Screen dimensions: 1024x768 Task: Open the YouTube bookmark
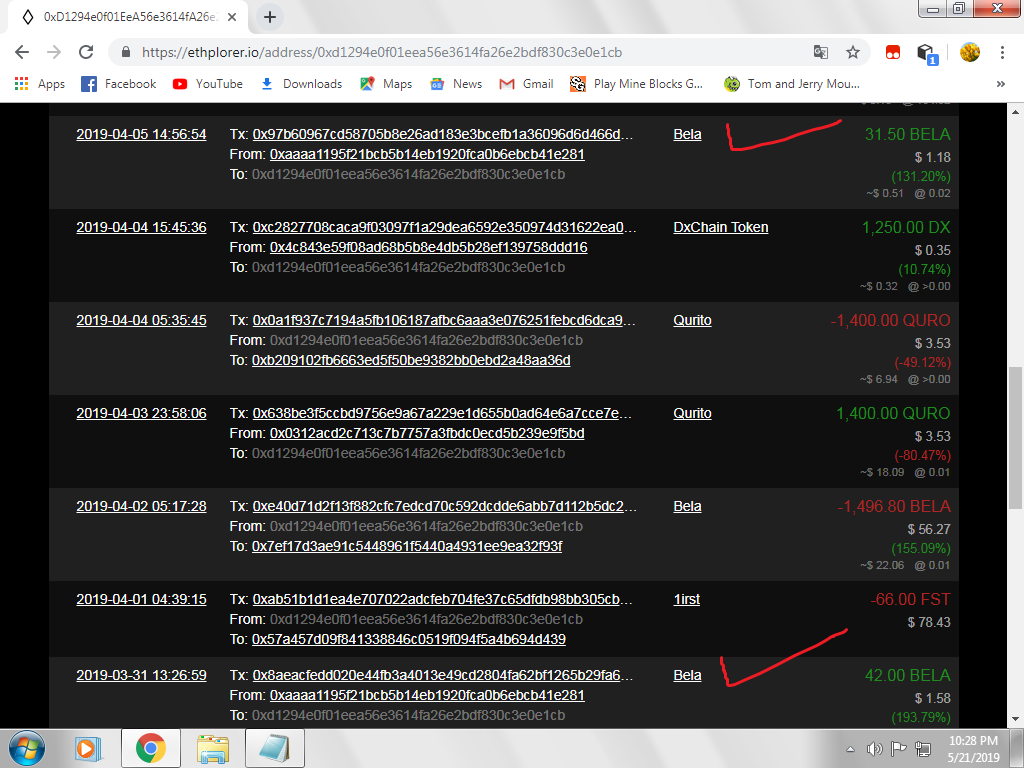(208, 84)
